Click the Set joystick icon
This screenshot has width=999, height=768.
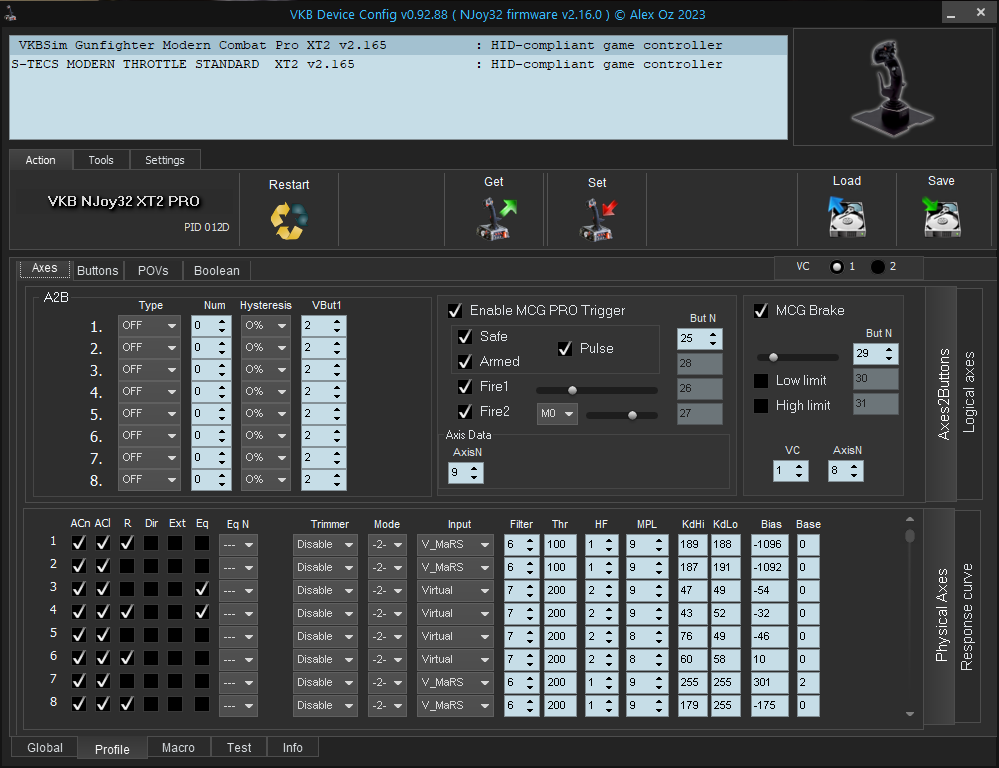point(597,219)
